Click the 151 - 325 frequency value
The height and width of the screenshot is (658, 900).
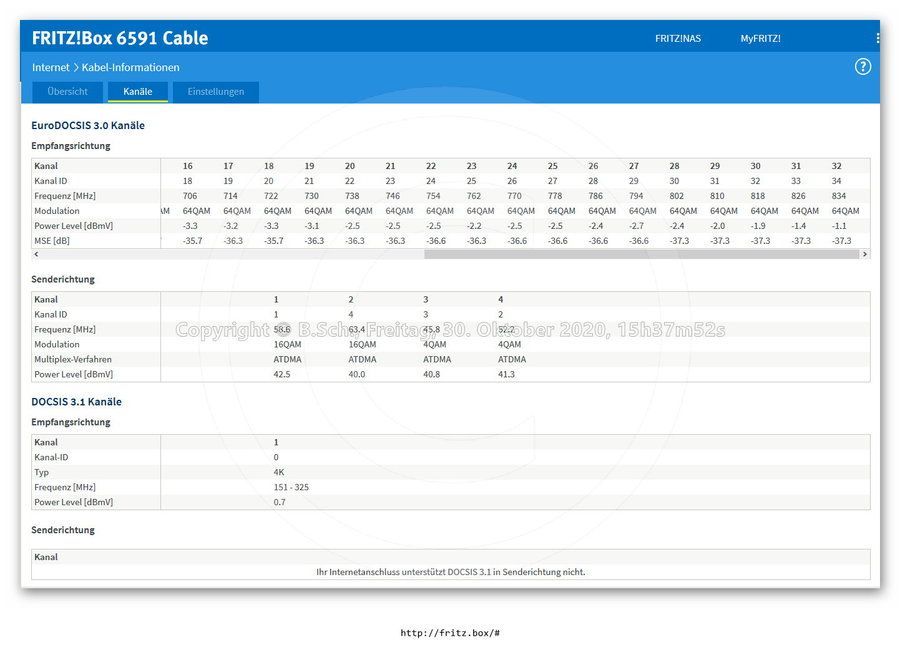291,487
